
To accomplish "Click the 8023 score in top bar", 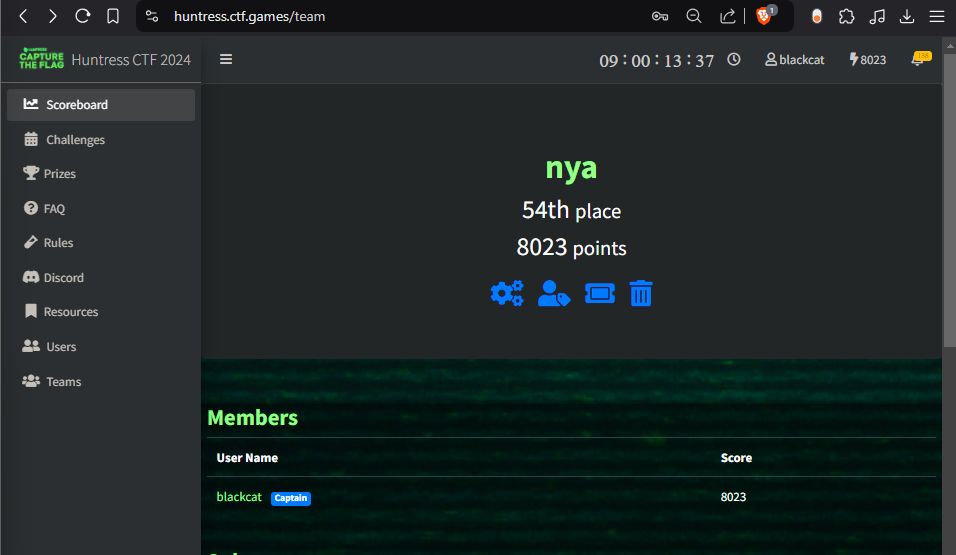I will tap(868, 60).
